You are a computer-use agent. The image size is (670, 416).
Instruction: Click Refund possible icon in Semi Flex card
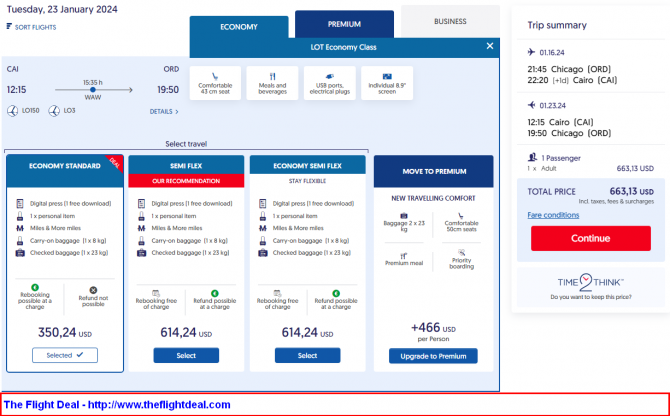[215, 293]
